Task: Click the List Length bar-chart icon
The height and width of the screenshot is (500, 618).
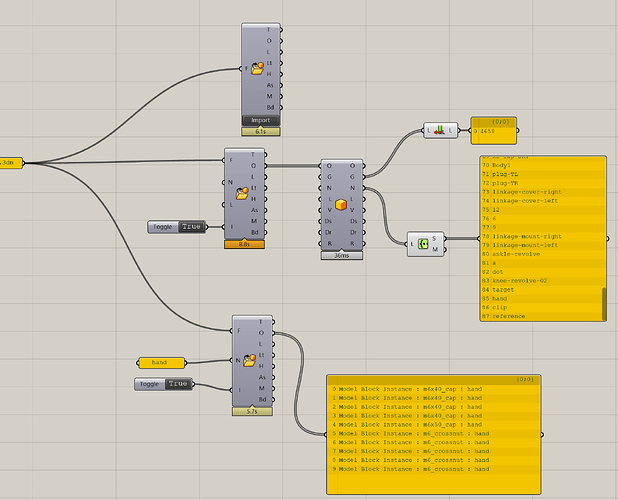Action: pos(439,130)
